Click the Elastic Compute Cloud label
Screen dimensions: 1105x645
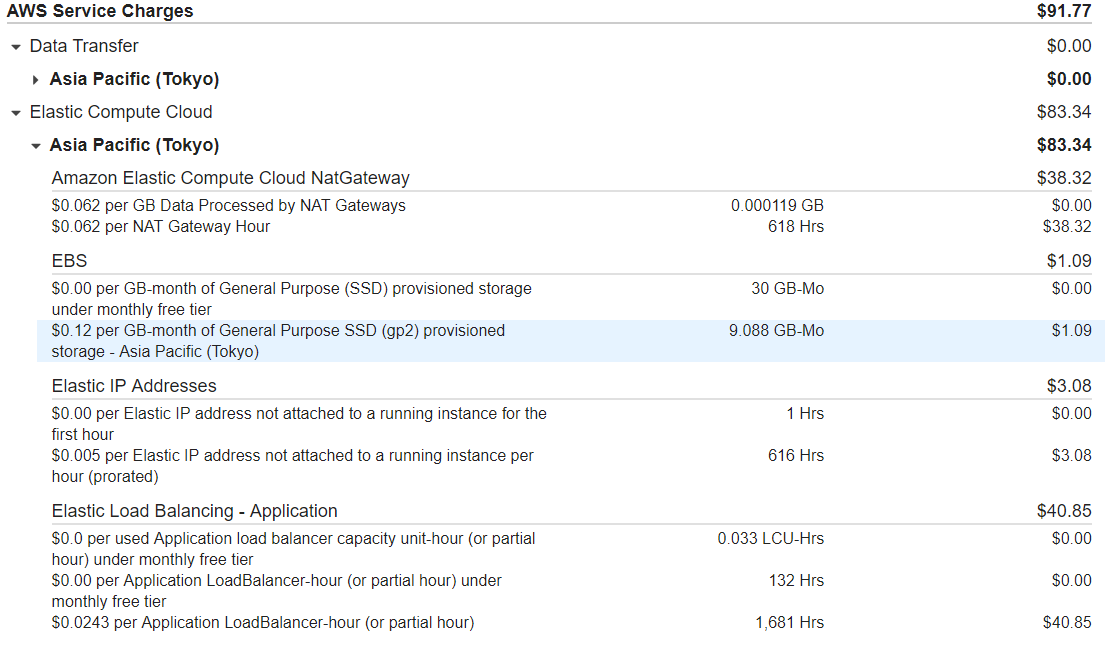(121, 112)
